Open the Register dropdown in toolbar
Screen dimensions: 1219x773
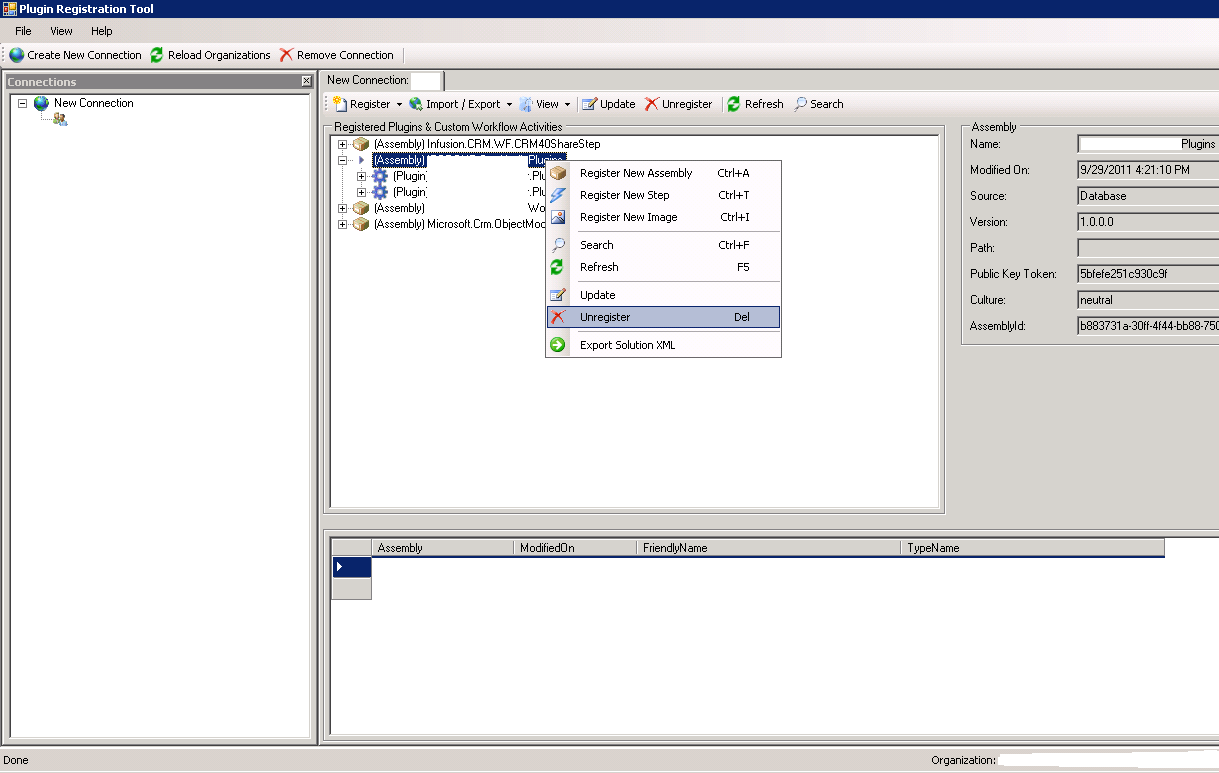tap(399, 104)
